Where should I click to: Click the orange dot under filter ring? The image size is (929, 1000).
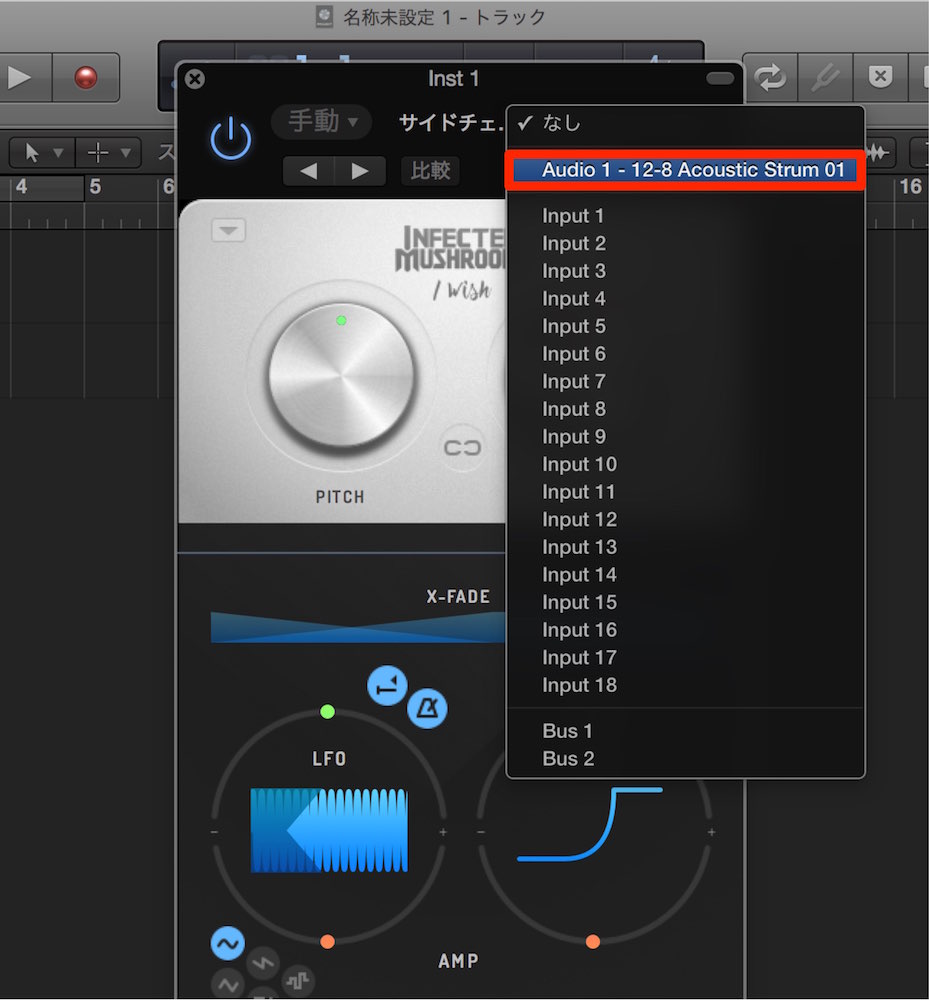pyautogui.click(x=593, y=942)
